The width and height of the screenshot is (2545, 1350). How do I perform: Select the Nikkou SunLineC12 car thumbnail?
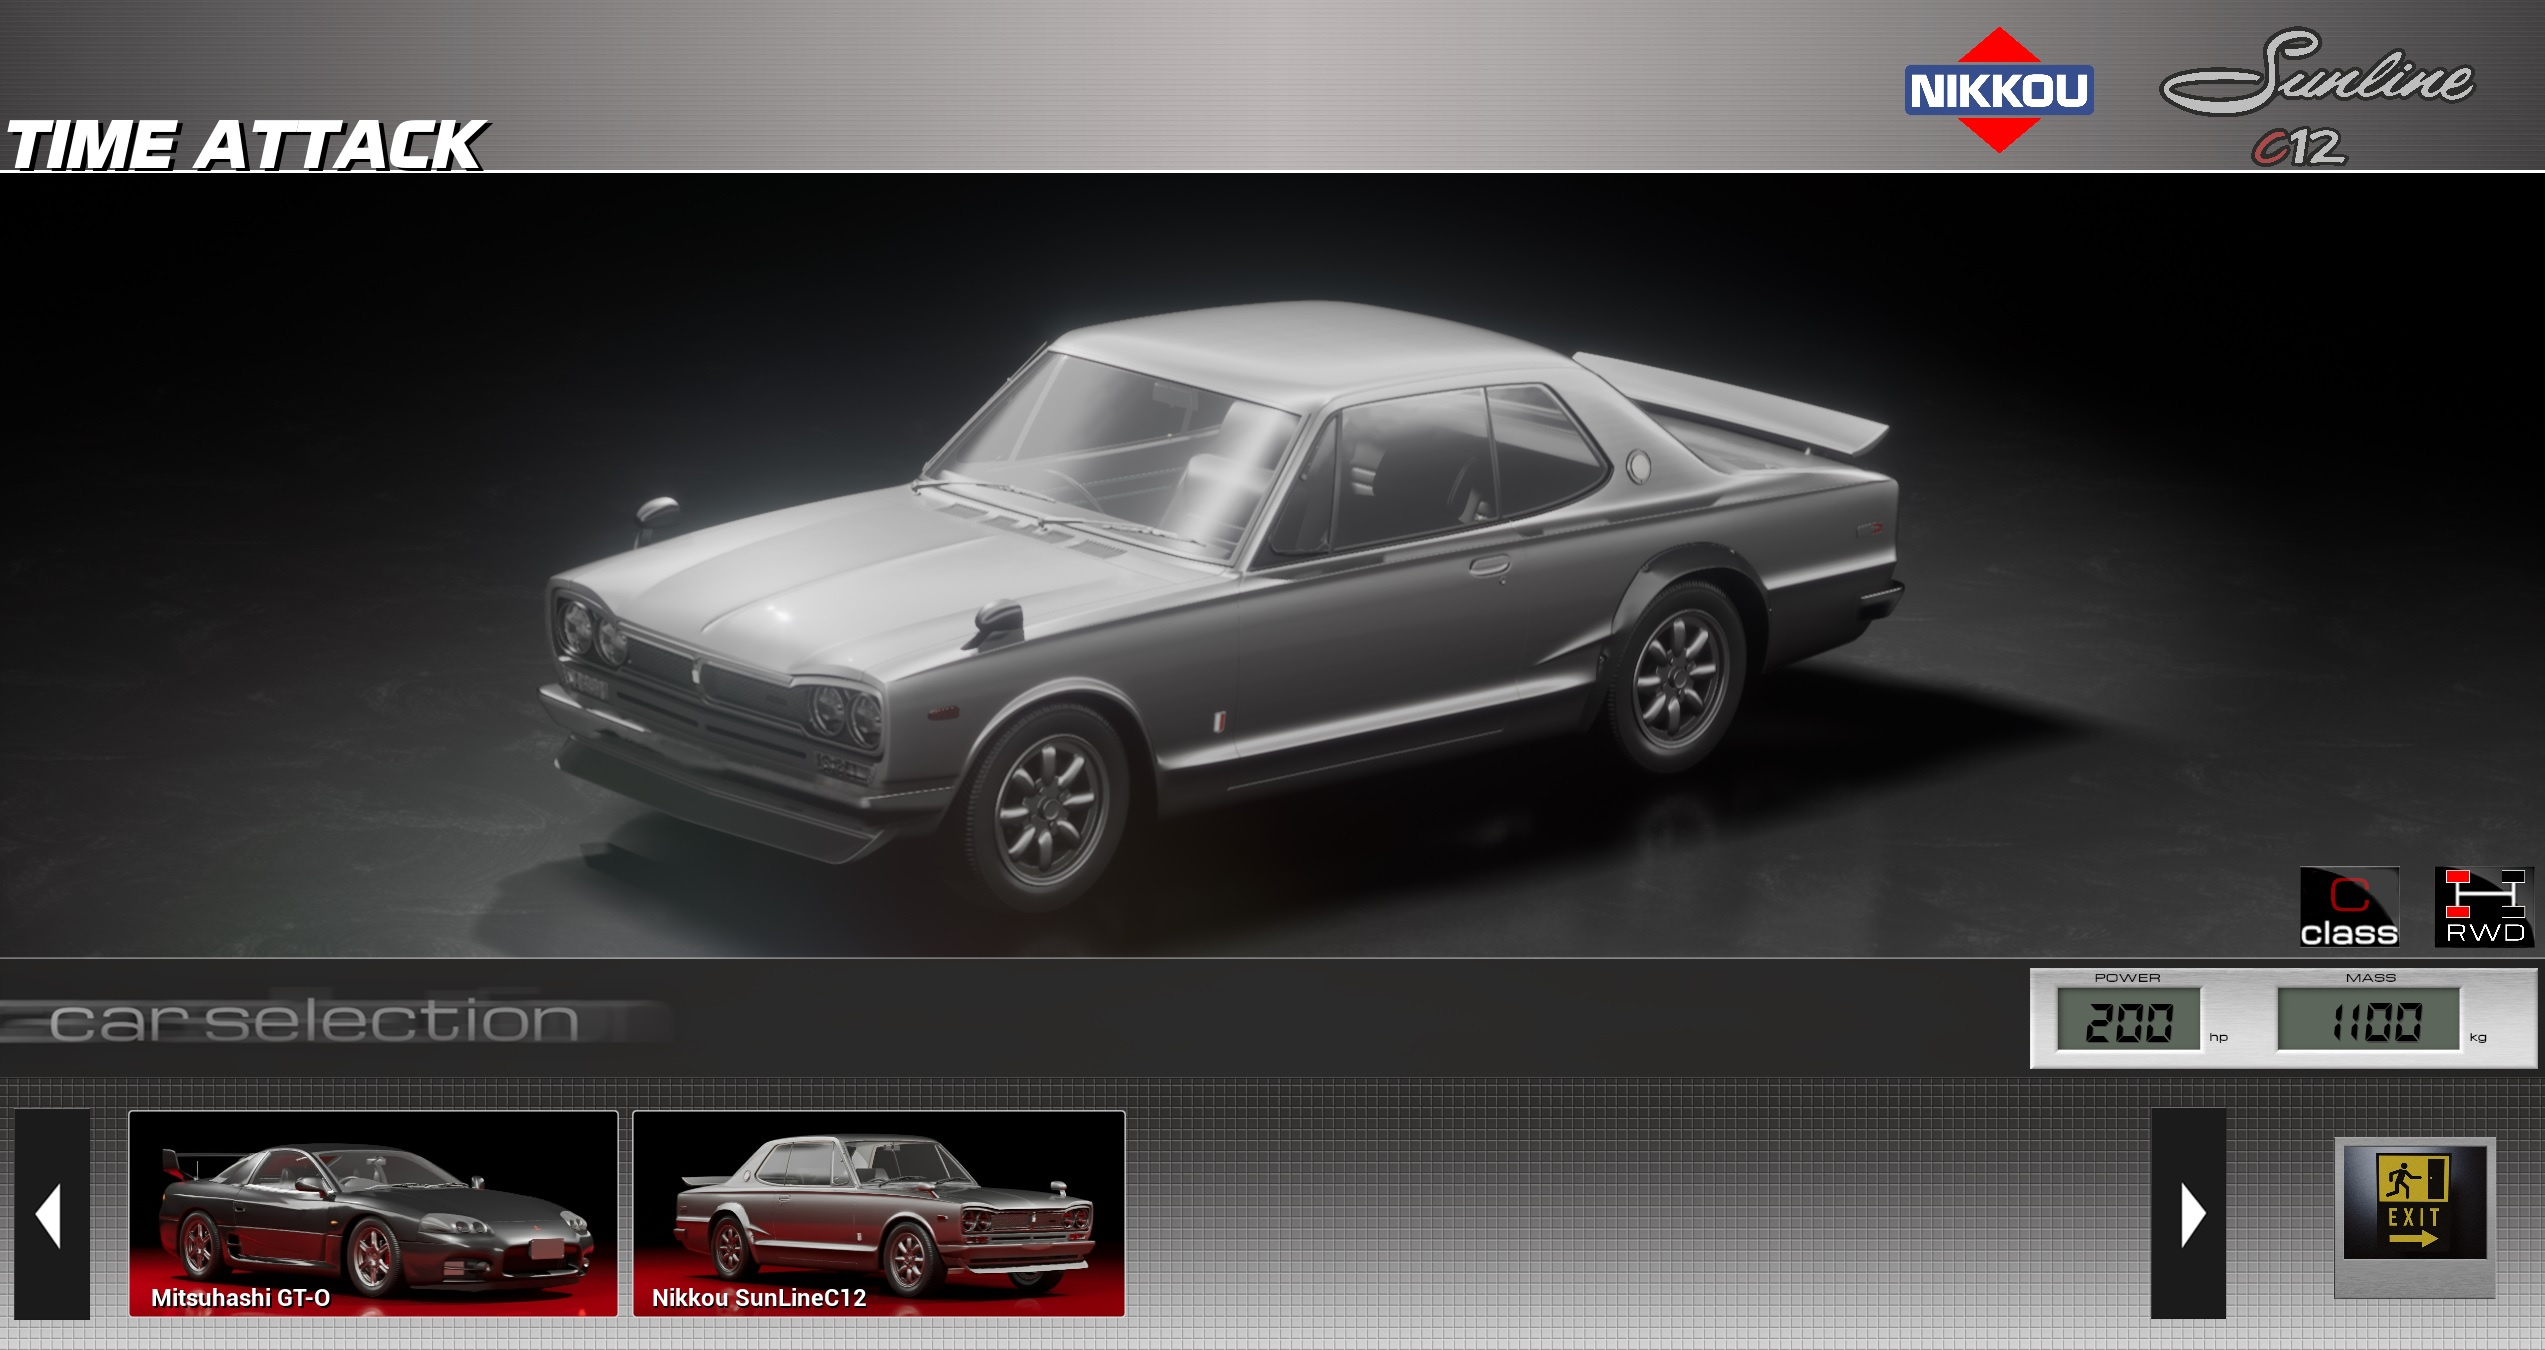pos(879,1214)
